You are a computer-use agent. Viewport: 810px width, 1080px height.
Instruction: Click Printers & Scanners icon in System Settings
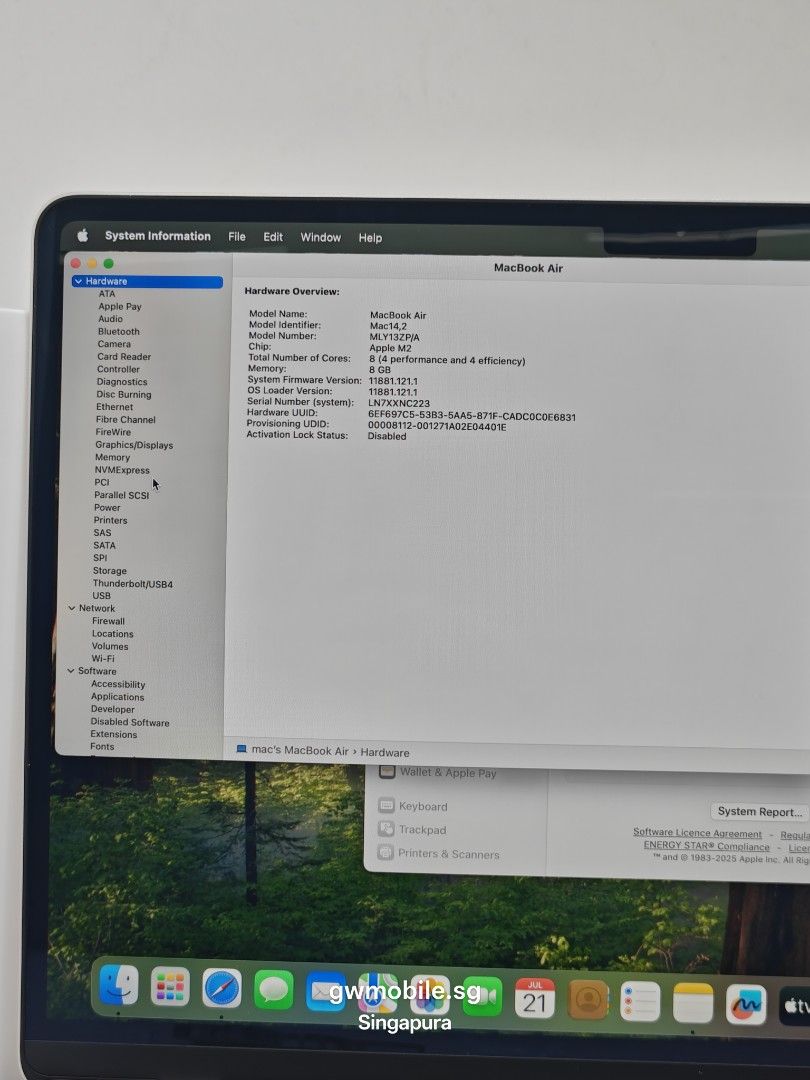pyautogui.click(x=386, y=852)
